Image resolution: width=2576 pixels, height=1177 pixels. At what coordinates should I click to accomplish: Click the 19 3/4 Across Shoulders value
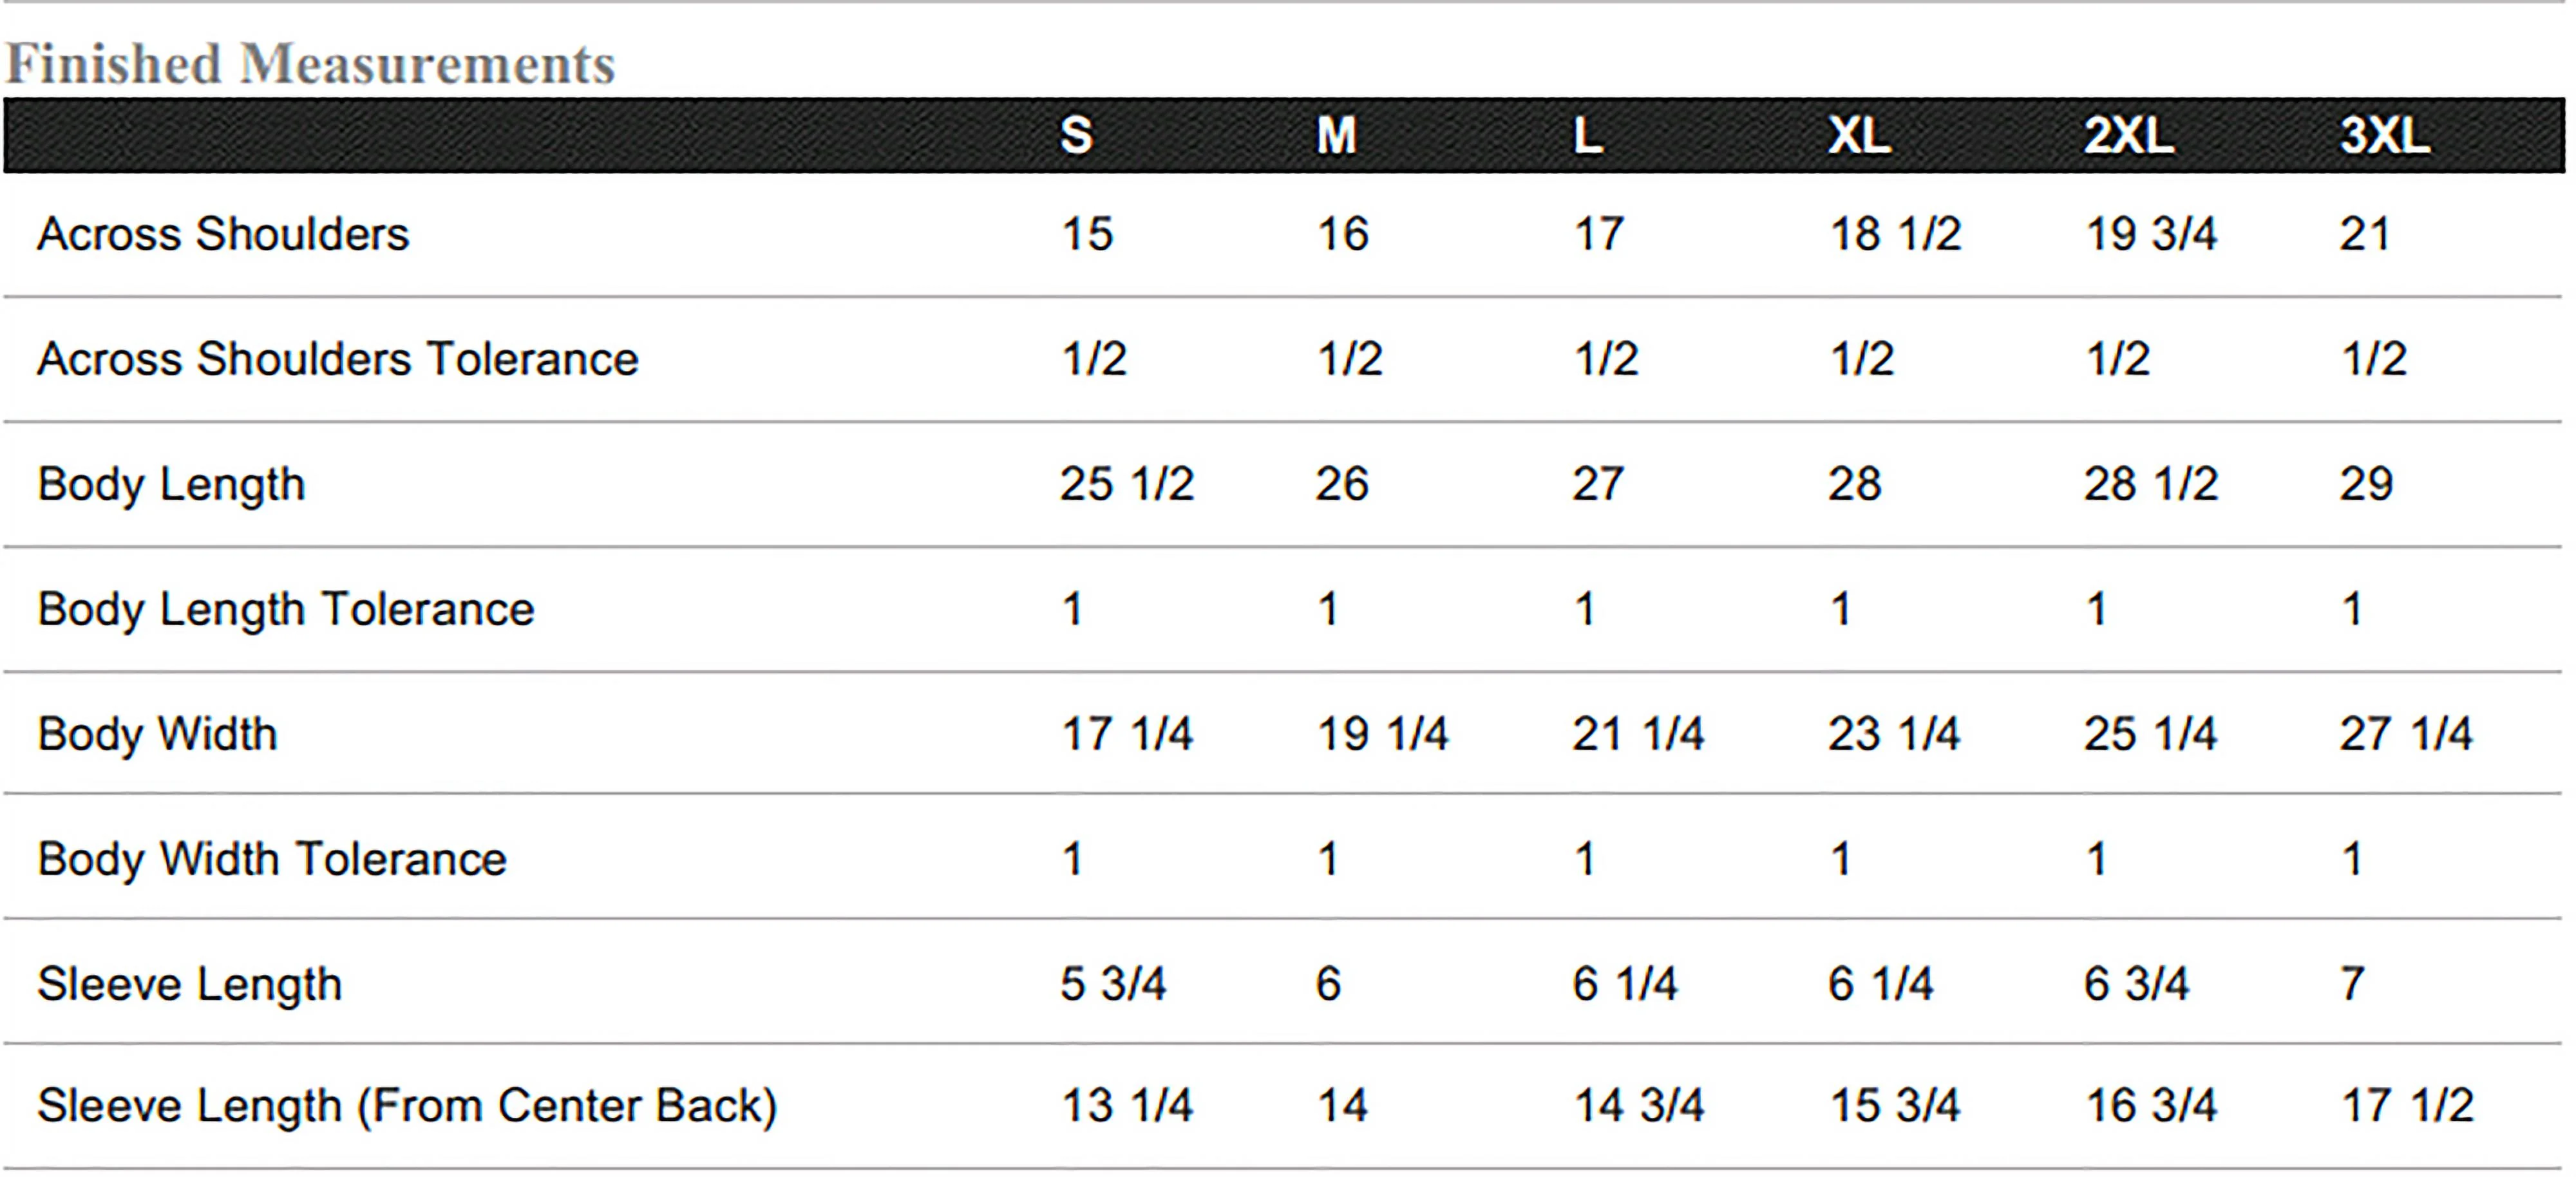click(x=2150, y=235)
